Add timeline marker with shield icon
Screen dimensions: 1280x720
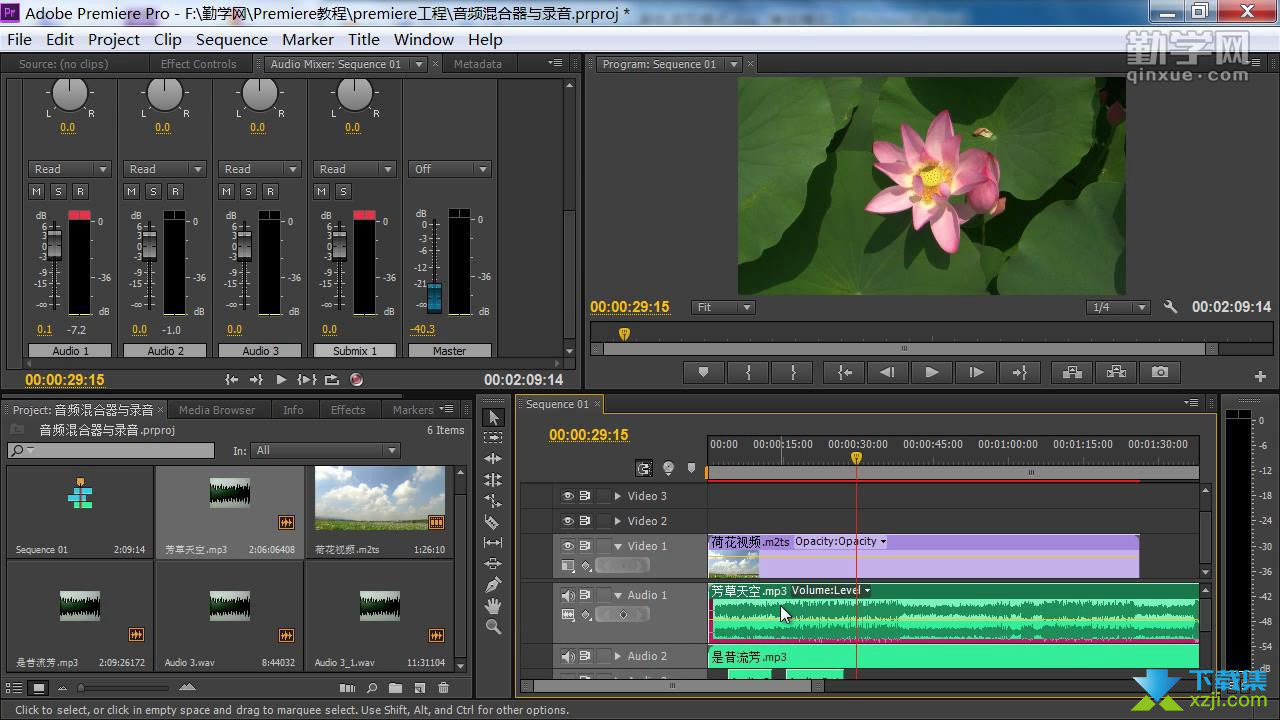tap(691, 468)
